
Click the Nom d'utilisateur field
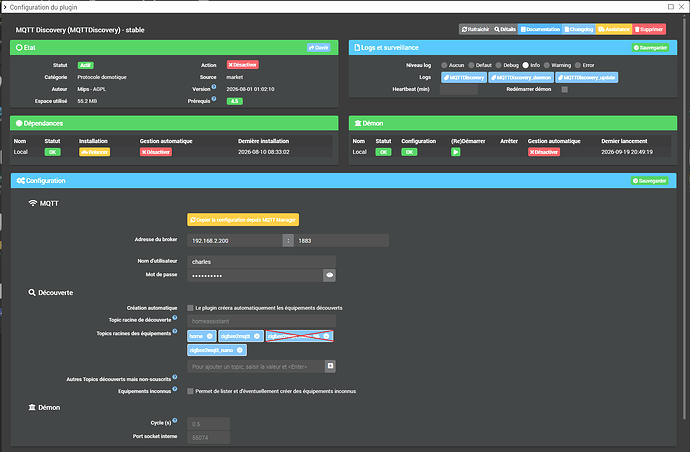tap(261, 261)
